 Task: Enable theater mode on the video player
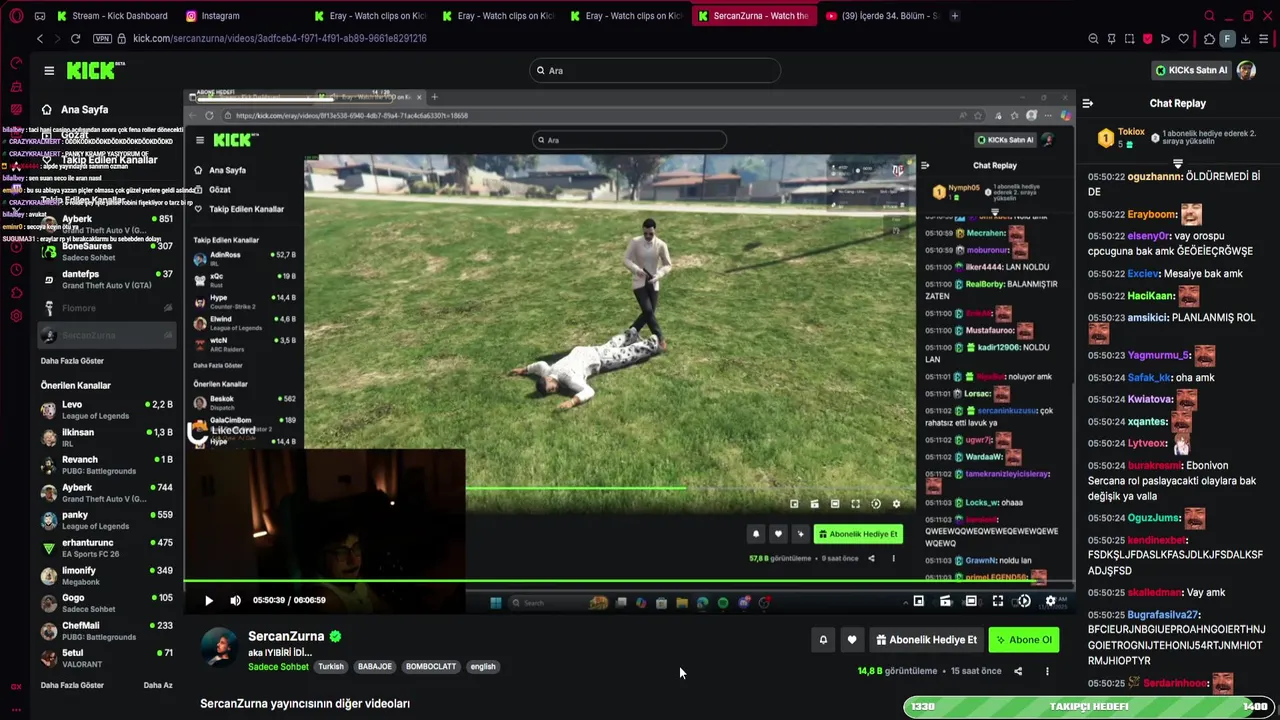click(971, 601)
